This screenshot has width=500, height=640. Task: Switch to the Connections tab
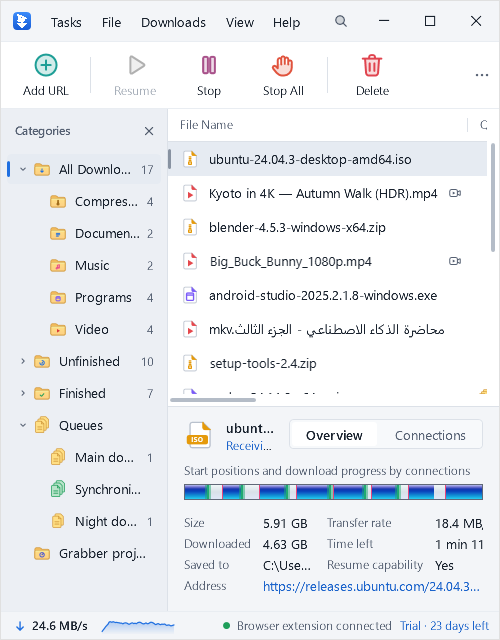pos(430,436)
